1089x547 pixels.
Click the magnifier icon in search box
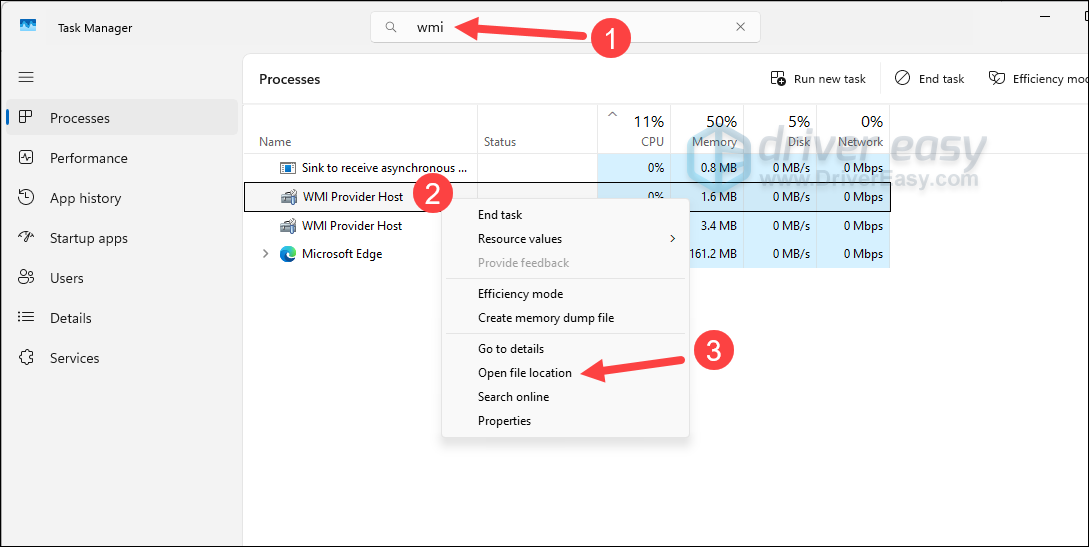click(391, 27)
